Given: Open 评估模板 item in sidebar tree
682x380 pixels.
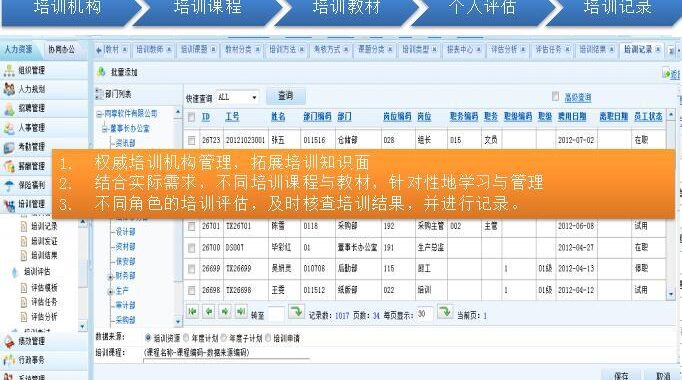Looking at the screenshot, I should (x=40, y=287).
